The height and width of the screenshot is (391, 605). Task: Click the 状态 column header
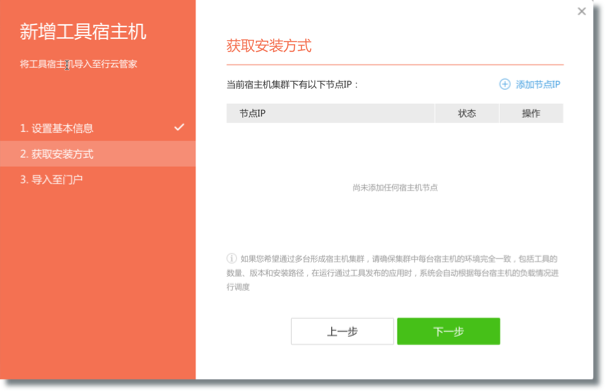[x=467, y=113]
